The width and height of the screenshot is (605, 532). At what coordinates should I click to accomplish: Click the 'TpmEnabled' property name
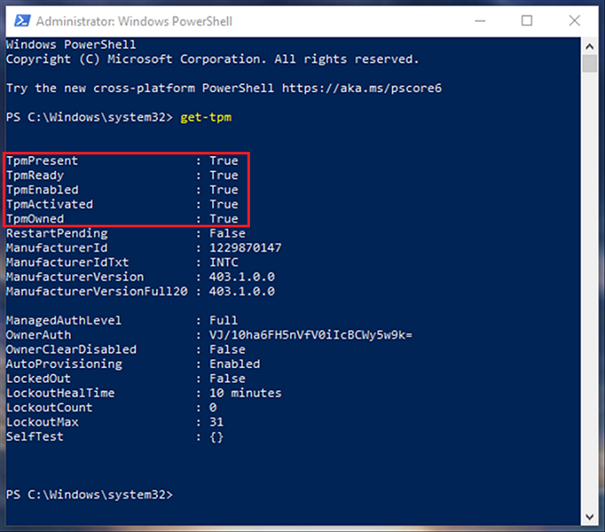[42, 190]
